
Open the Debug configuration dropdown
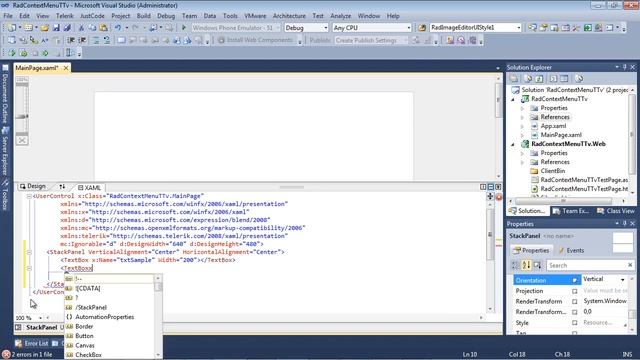pyautogui.click(x=326, y=28)
